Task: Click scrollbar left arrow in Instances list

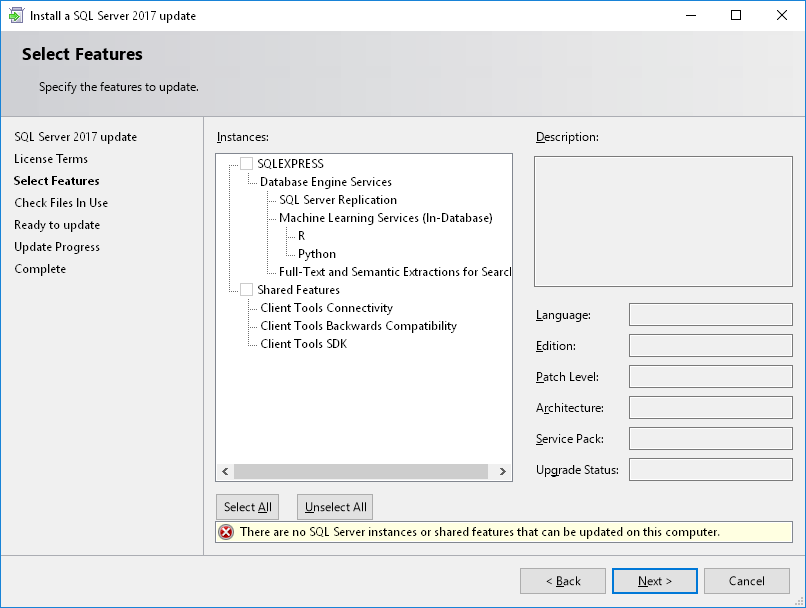Action: click(225, 471)
